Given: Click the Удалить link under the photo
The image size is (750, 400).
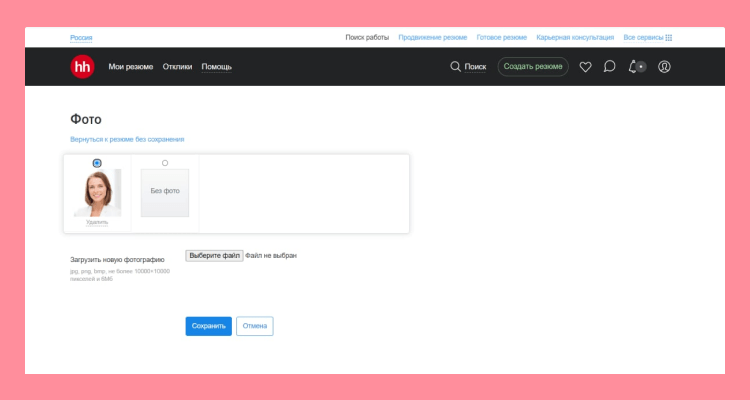Looking at the screenshot, I should [97, 222].
